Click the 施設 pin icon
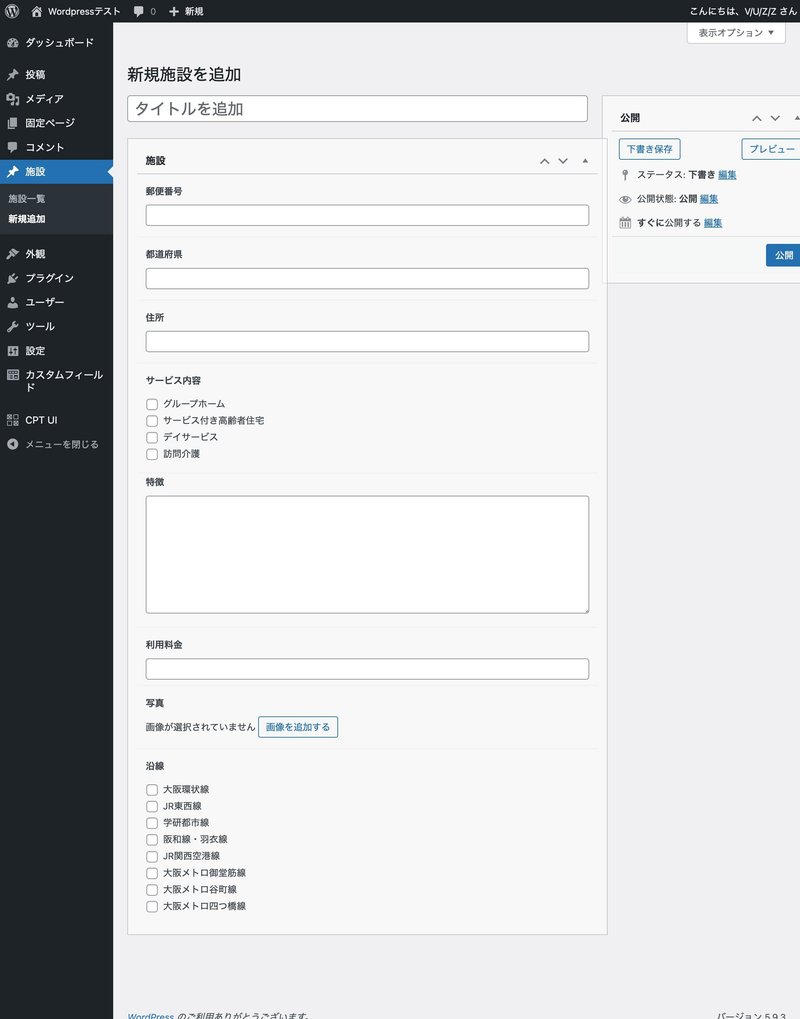Image resolution: width=800 pixels, height=1019 pixels. pos(12,172)
